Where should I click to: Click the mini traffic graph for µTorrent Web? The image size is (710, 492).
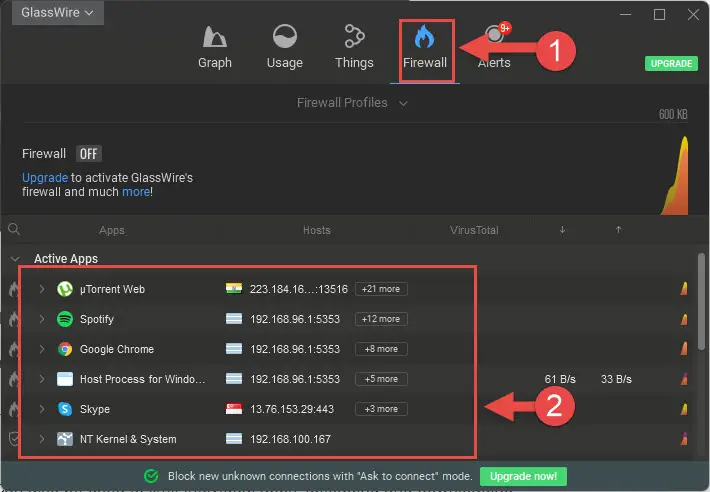click(684, 288)
